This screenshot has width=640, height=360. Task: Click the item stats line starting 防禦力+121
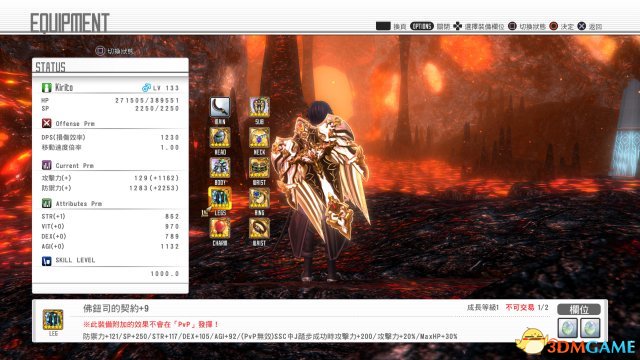click(270, 337)
